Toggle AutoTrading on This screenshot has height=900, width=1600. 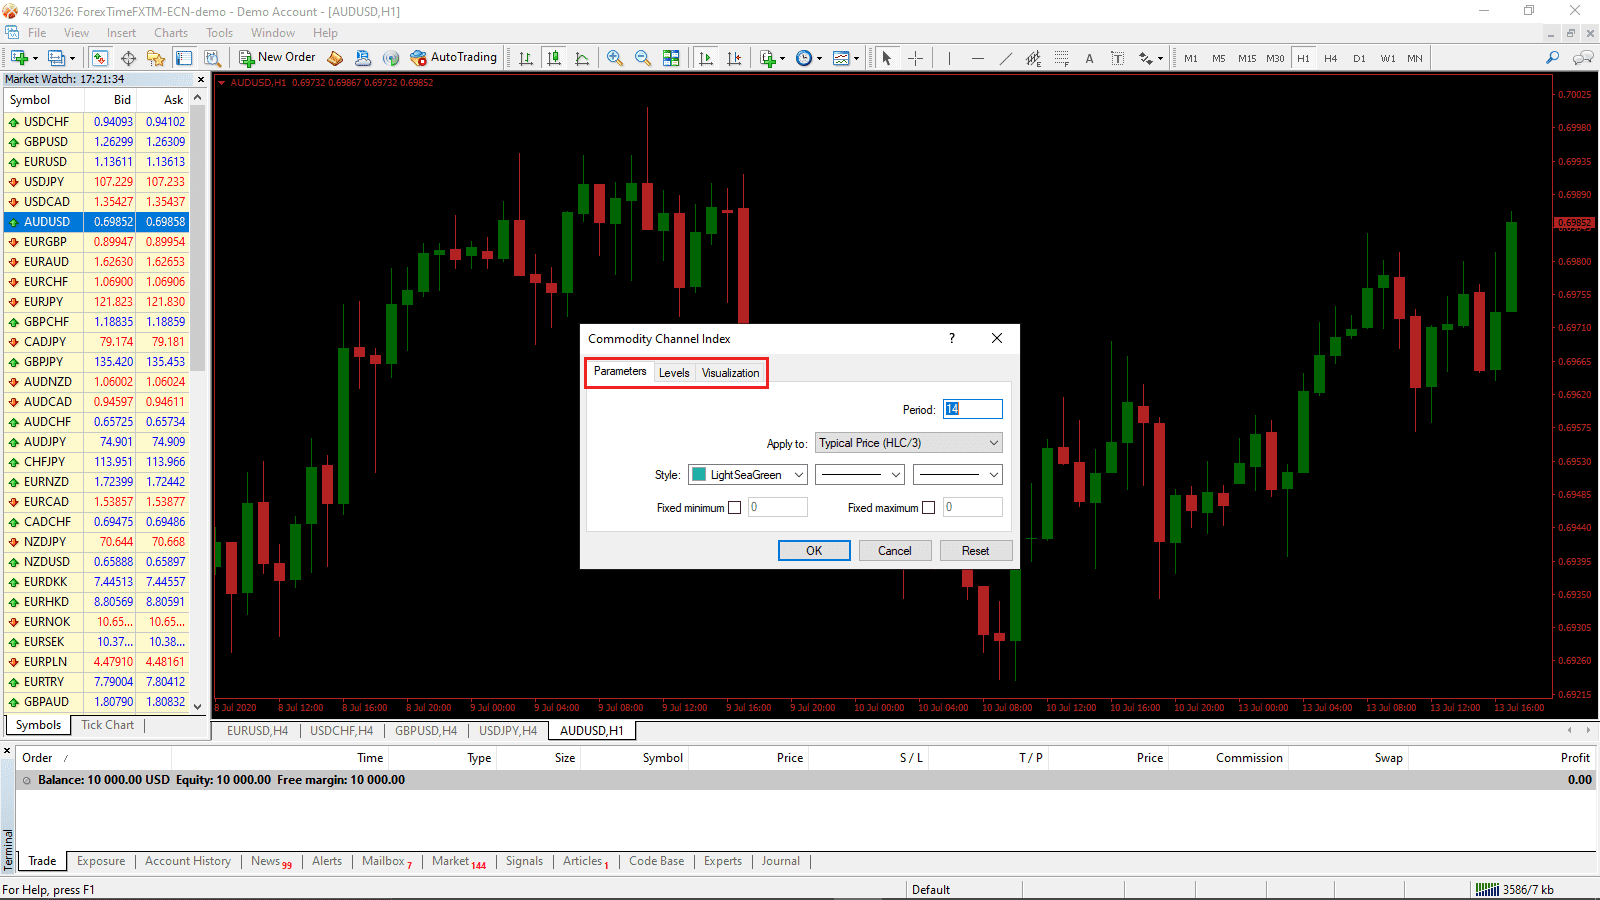453,57
